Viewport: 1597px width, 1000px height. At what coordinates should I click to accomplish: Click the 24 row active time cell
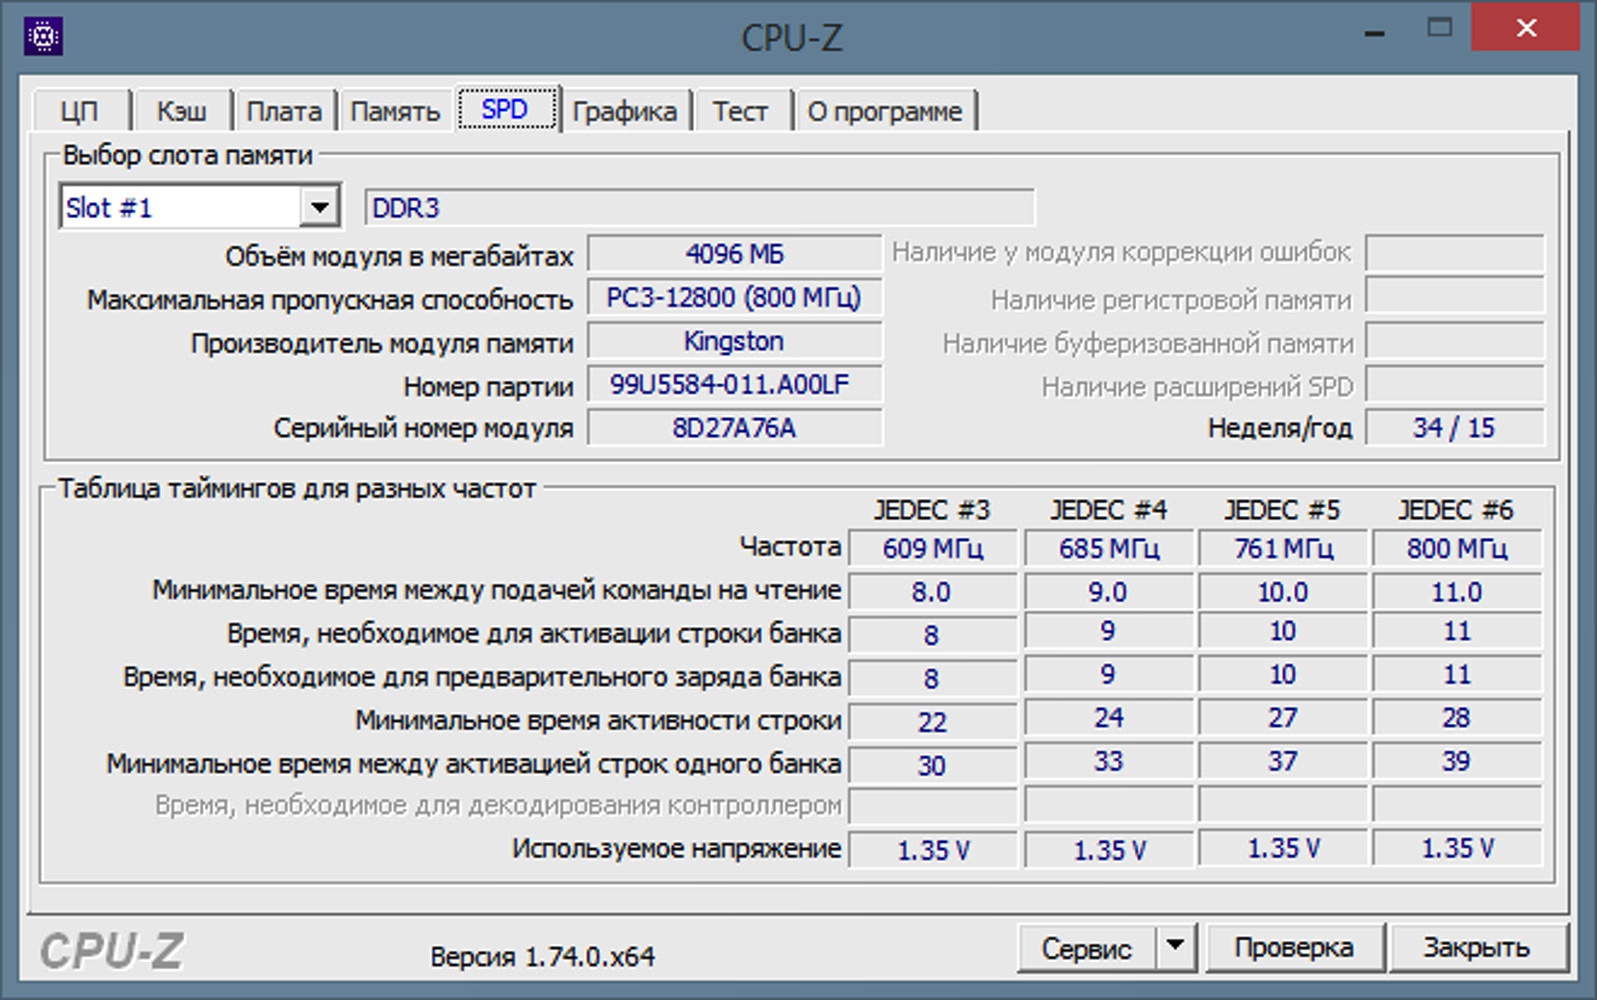[x=1108, y=718]
